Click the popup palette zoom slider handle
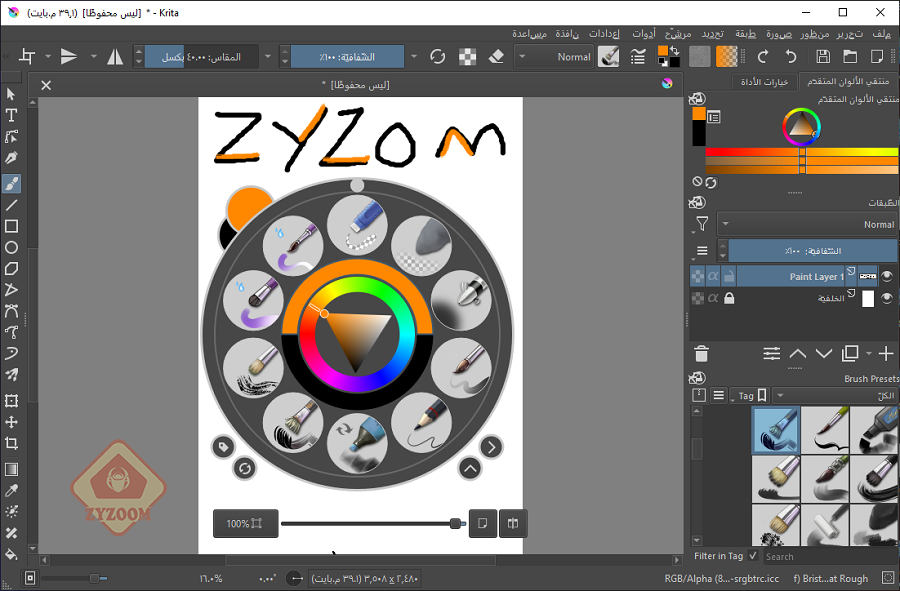 click(x=456, y=523)
